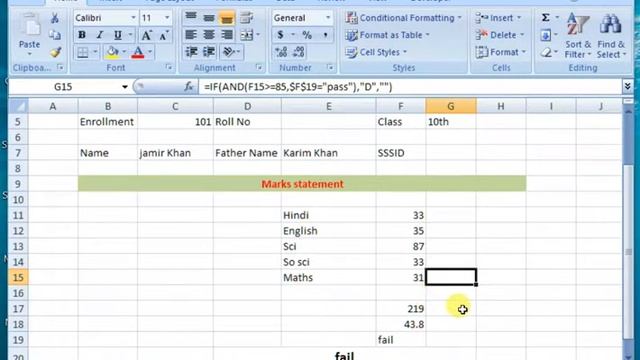Screen dimensions: 640x360
Task: Select row 15 header
Action: (18, 278)
